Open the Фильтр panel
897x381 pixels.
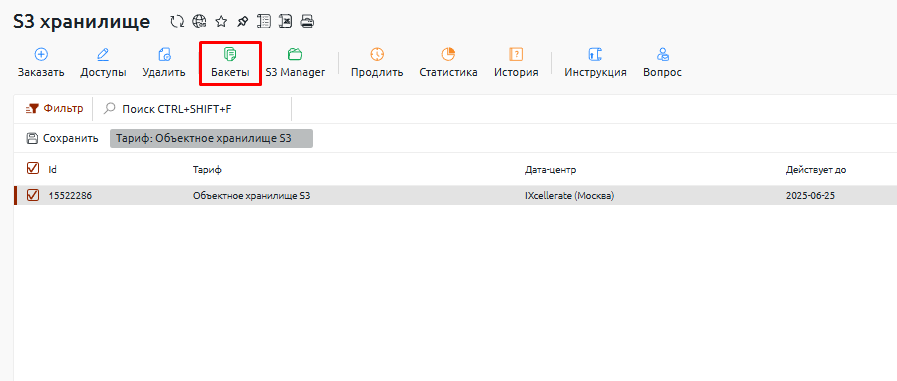coord(55,109)
